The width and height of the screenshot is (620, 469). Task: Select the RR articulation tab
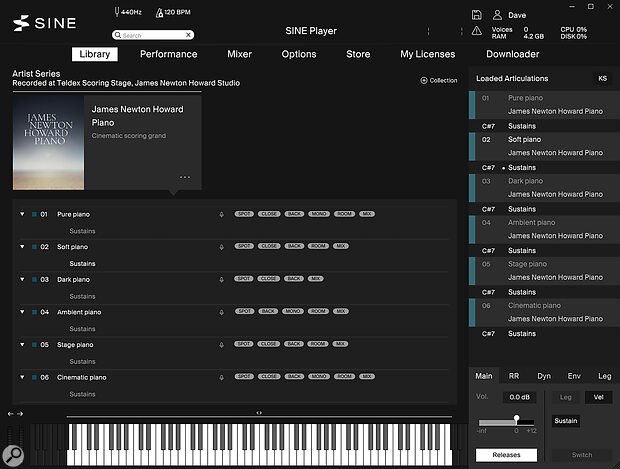tap(514, 376)
